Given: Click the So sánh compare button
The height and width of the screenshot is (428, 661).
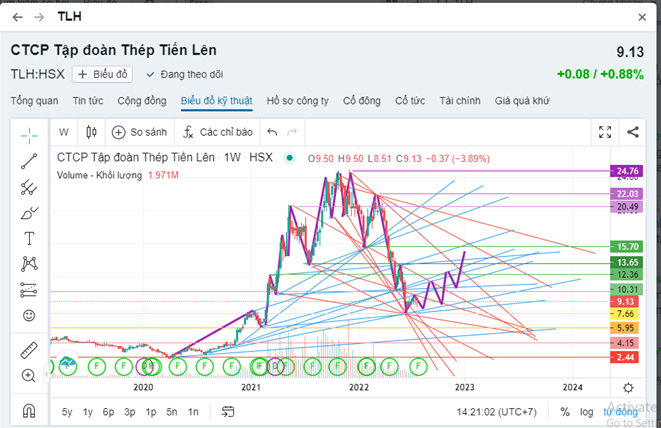Looking at the screenshot, I should coord(140,132).
